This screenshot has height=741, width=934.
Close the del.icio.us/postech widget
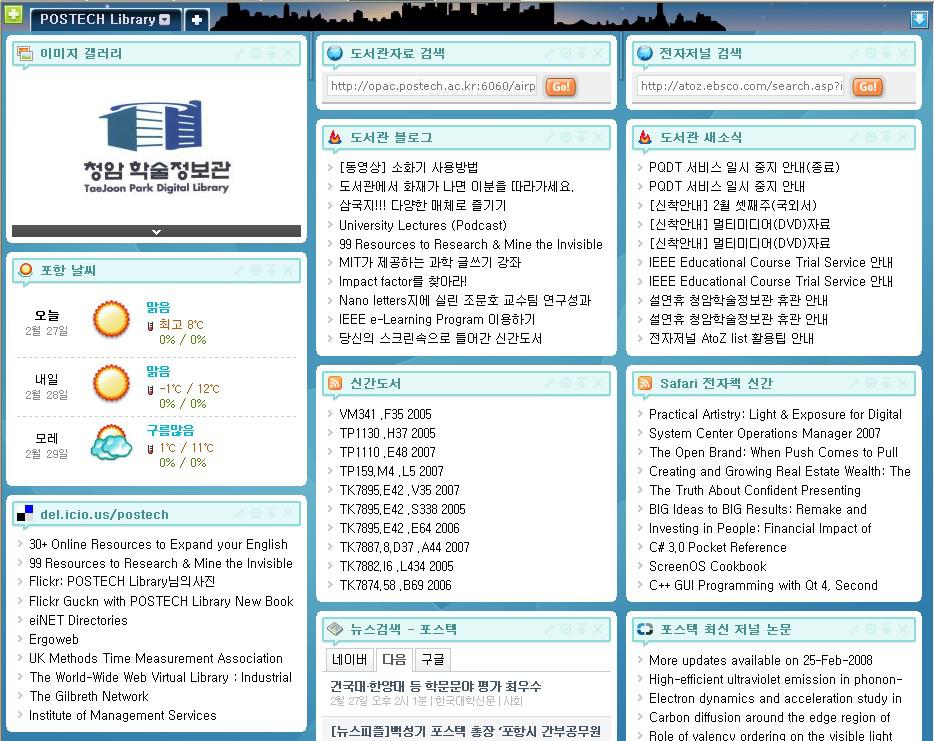point(288,513)
